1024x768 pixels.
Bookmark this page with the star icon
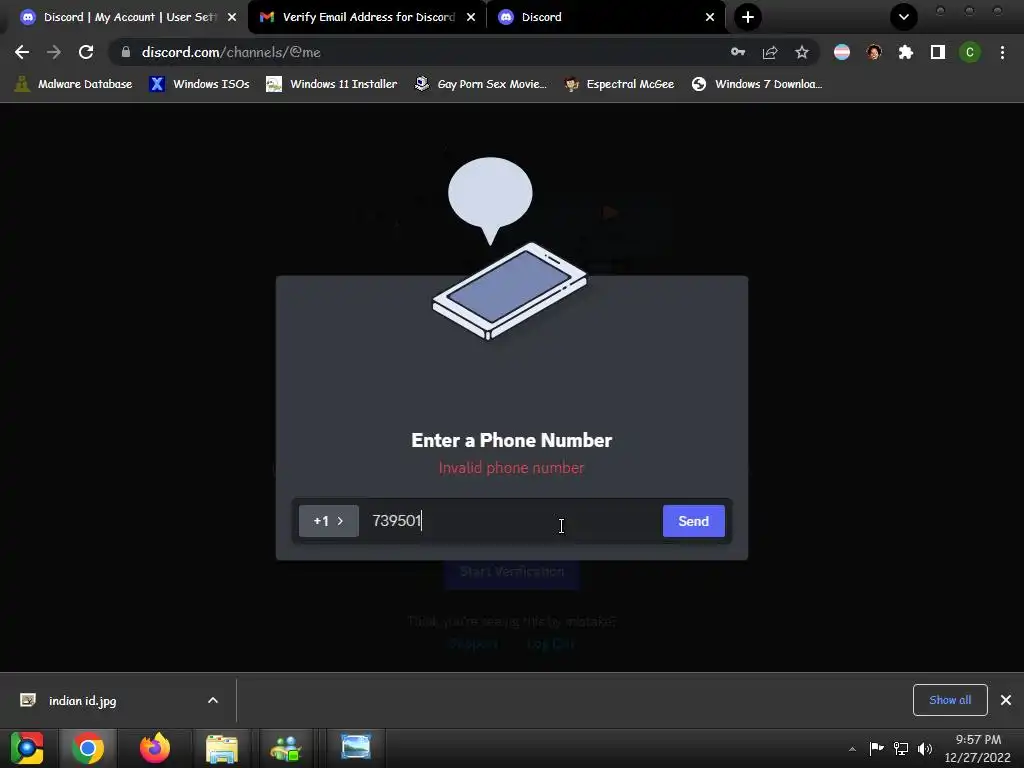click(x=802, y=52)
